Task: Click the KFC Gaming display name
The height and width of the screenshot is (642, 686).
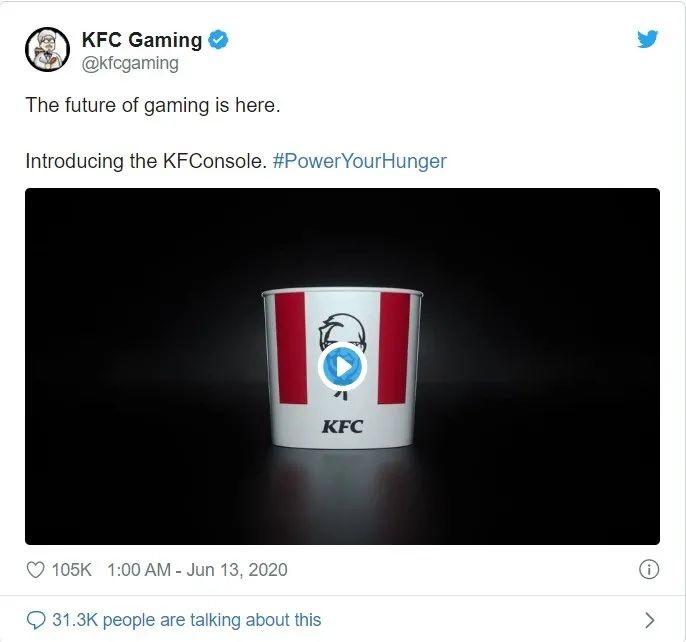Action: coord(142,40)
